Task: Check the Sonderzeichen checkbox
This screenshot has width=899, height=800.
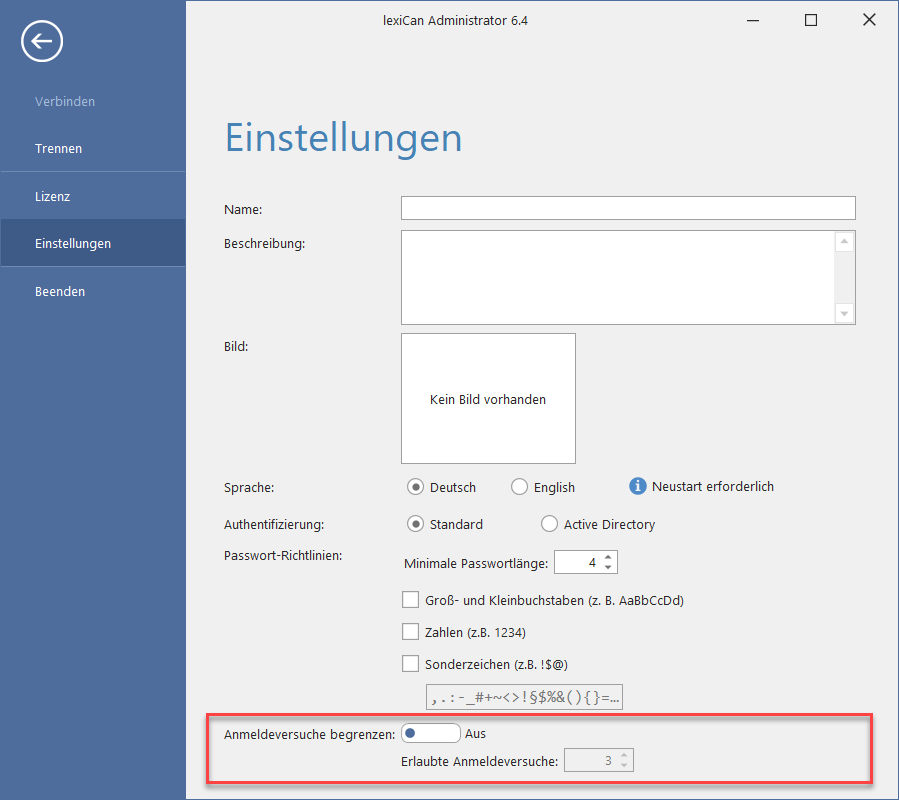Action: (410, 663)
